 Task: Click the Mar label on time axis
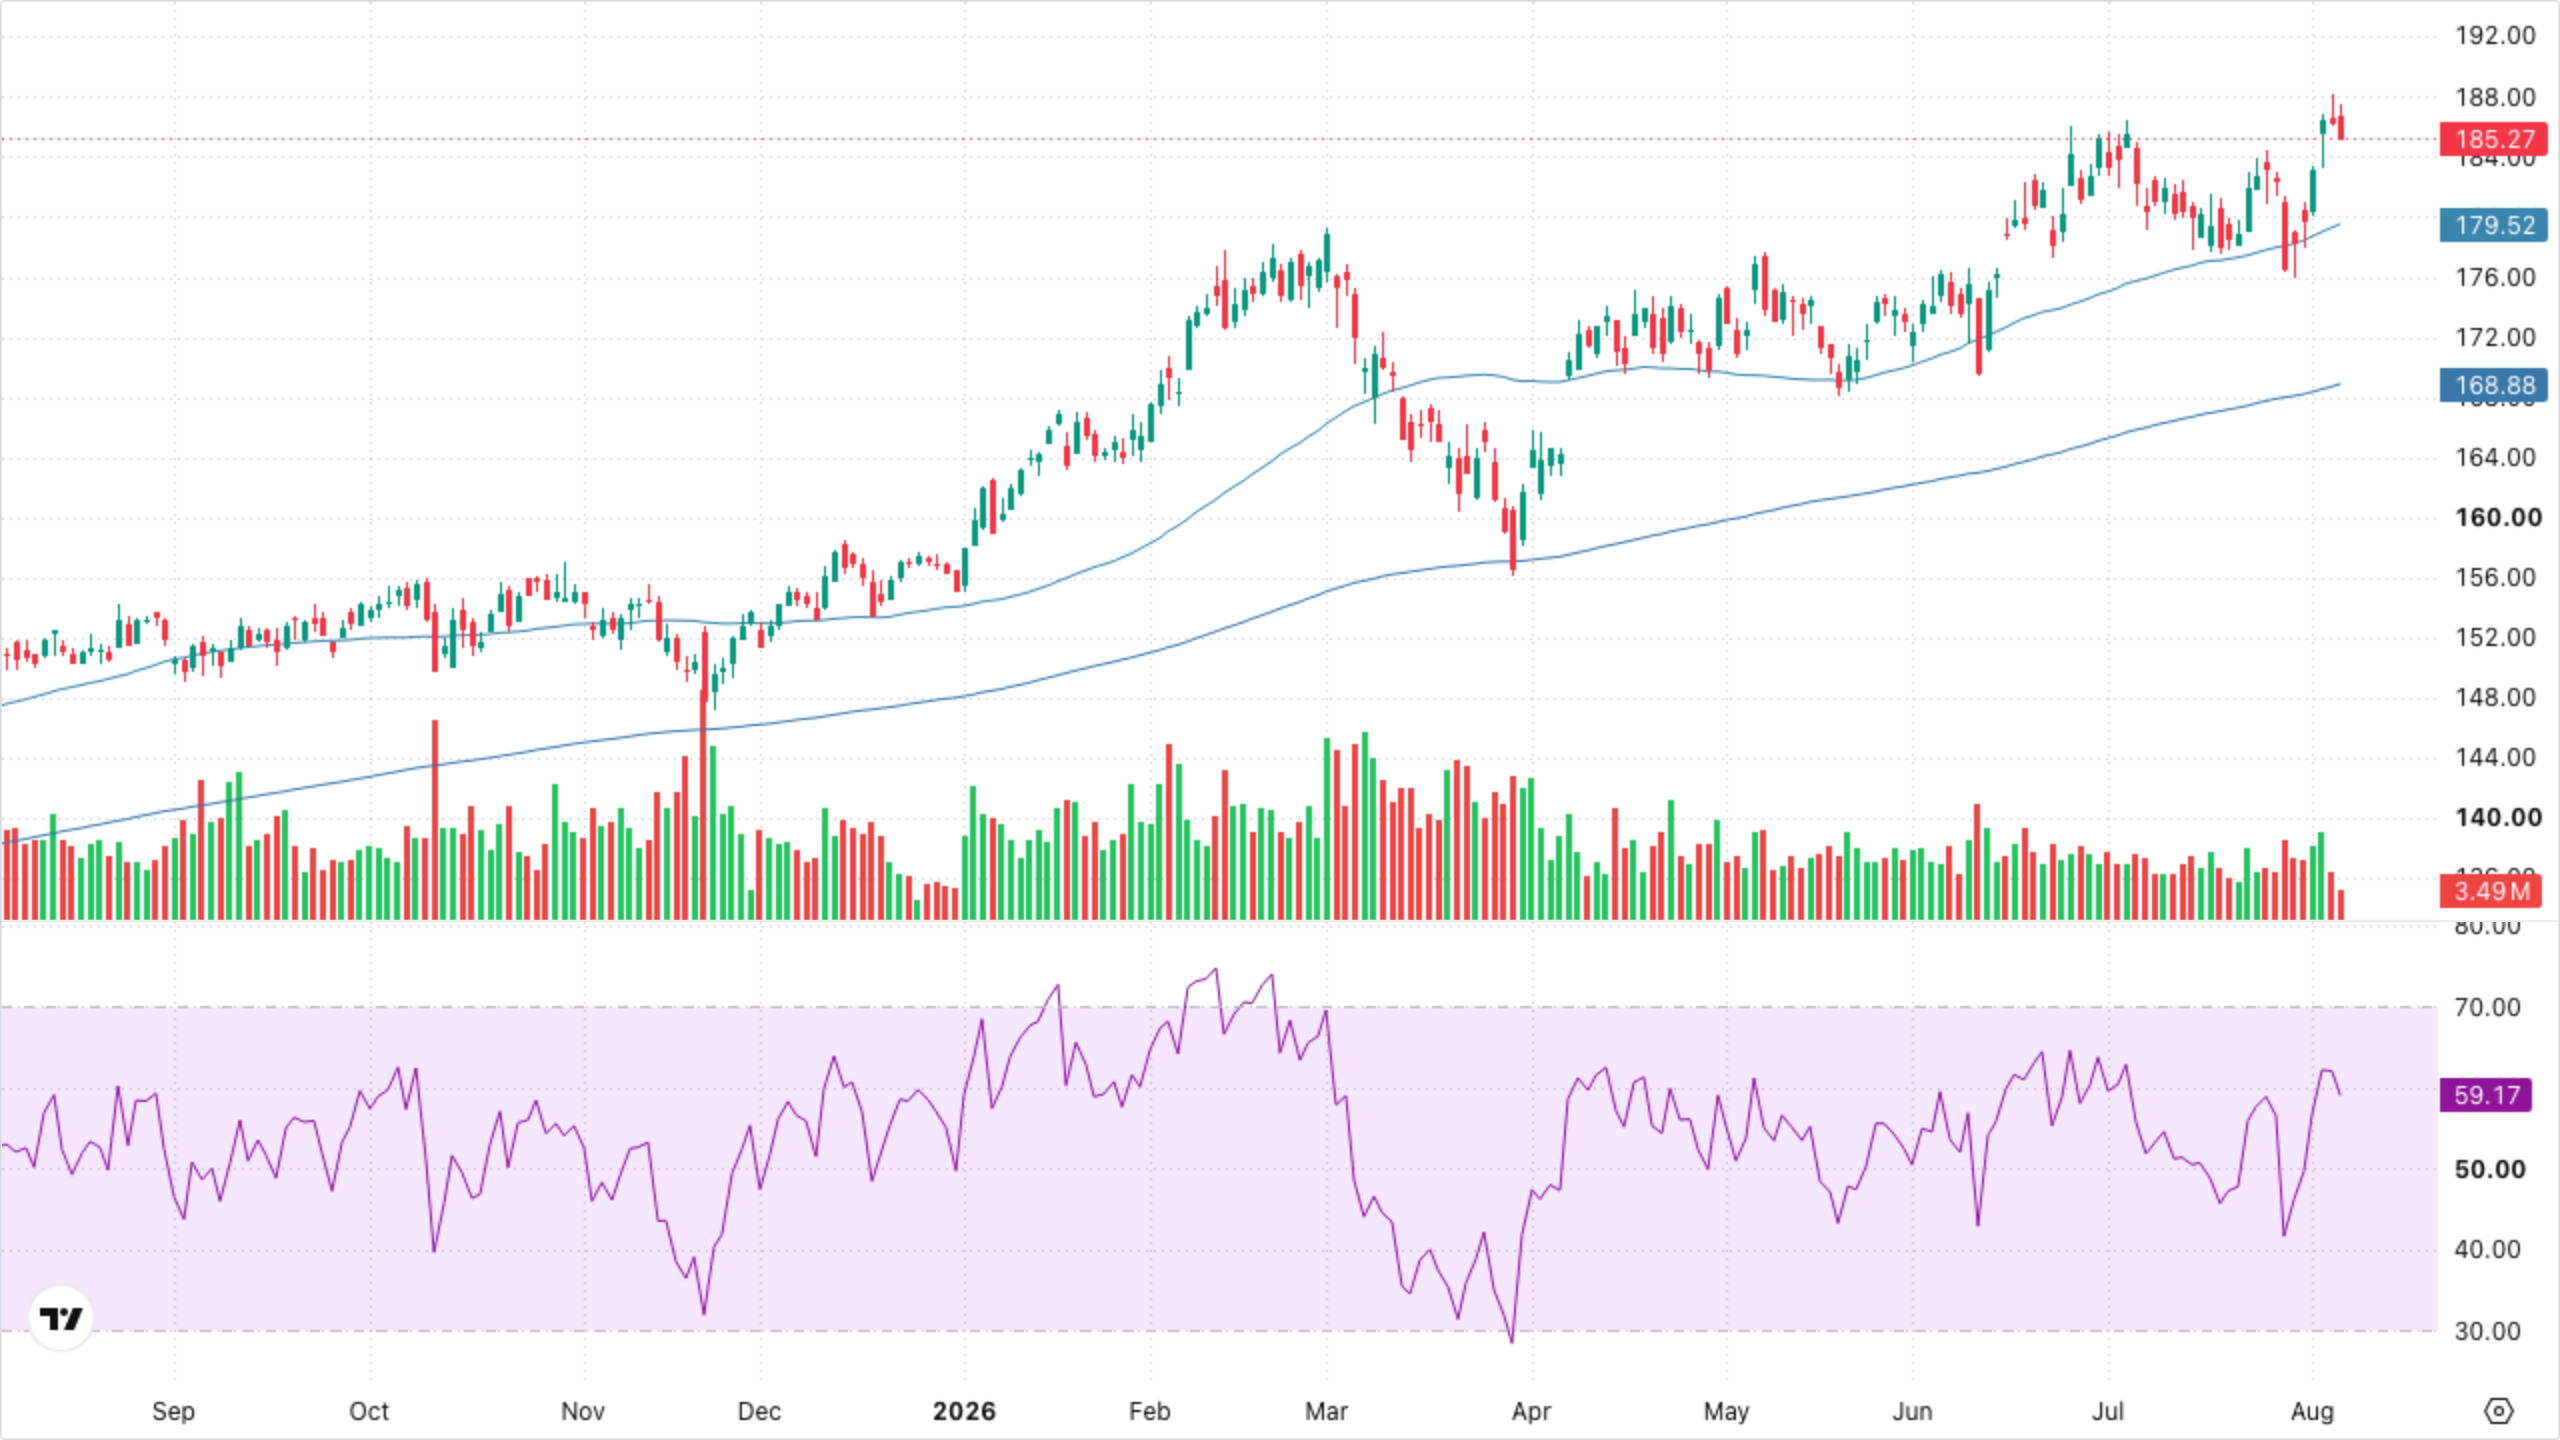[x=1326, y=1411]
